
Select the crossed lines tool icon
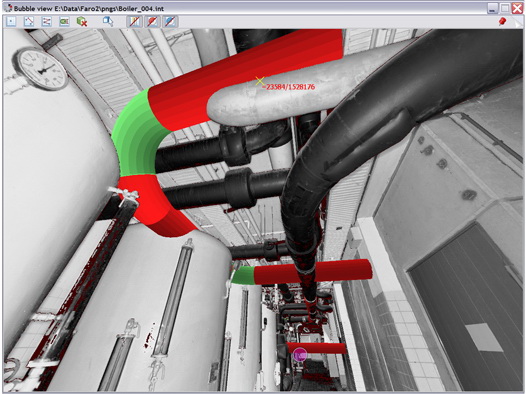[46, 21]
